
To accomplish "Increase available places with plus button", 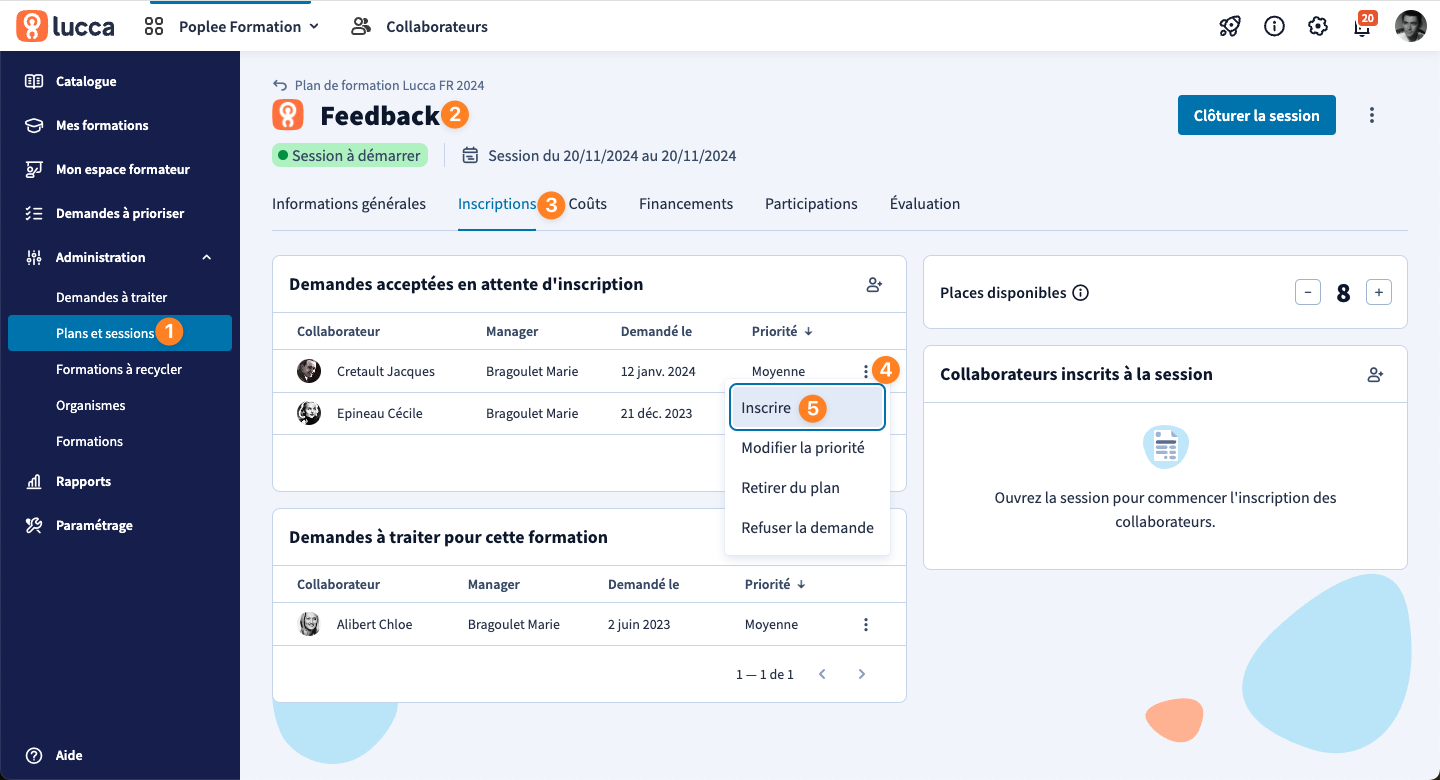I will coord(1379,292).
